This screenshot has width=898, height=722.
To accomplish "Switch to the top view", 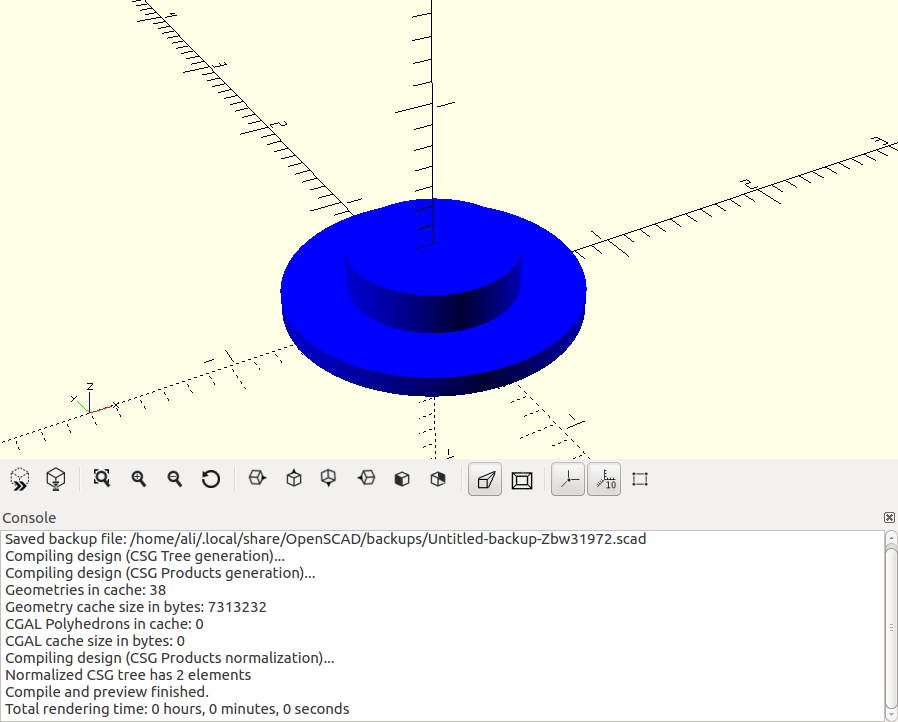I will coord(293,479).
